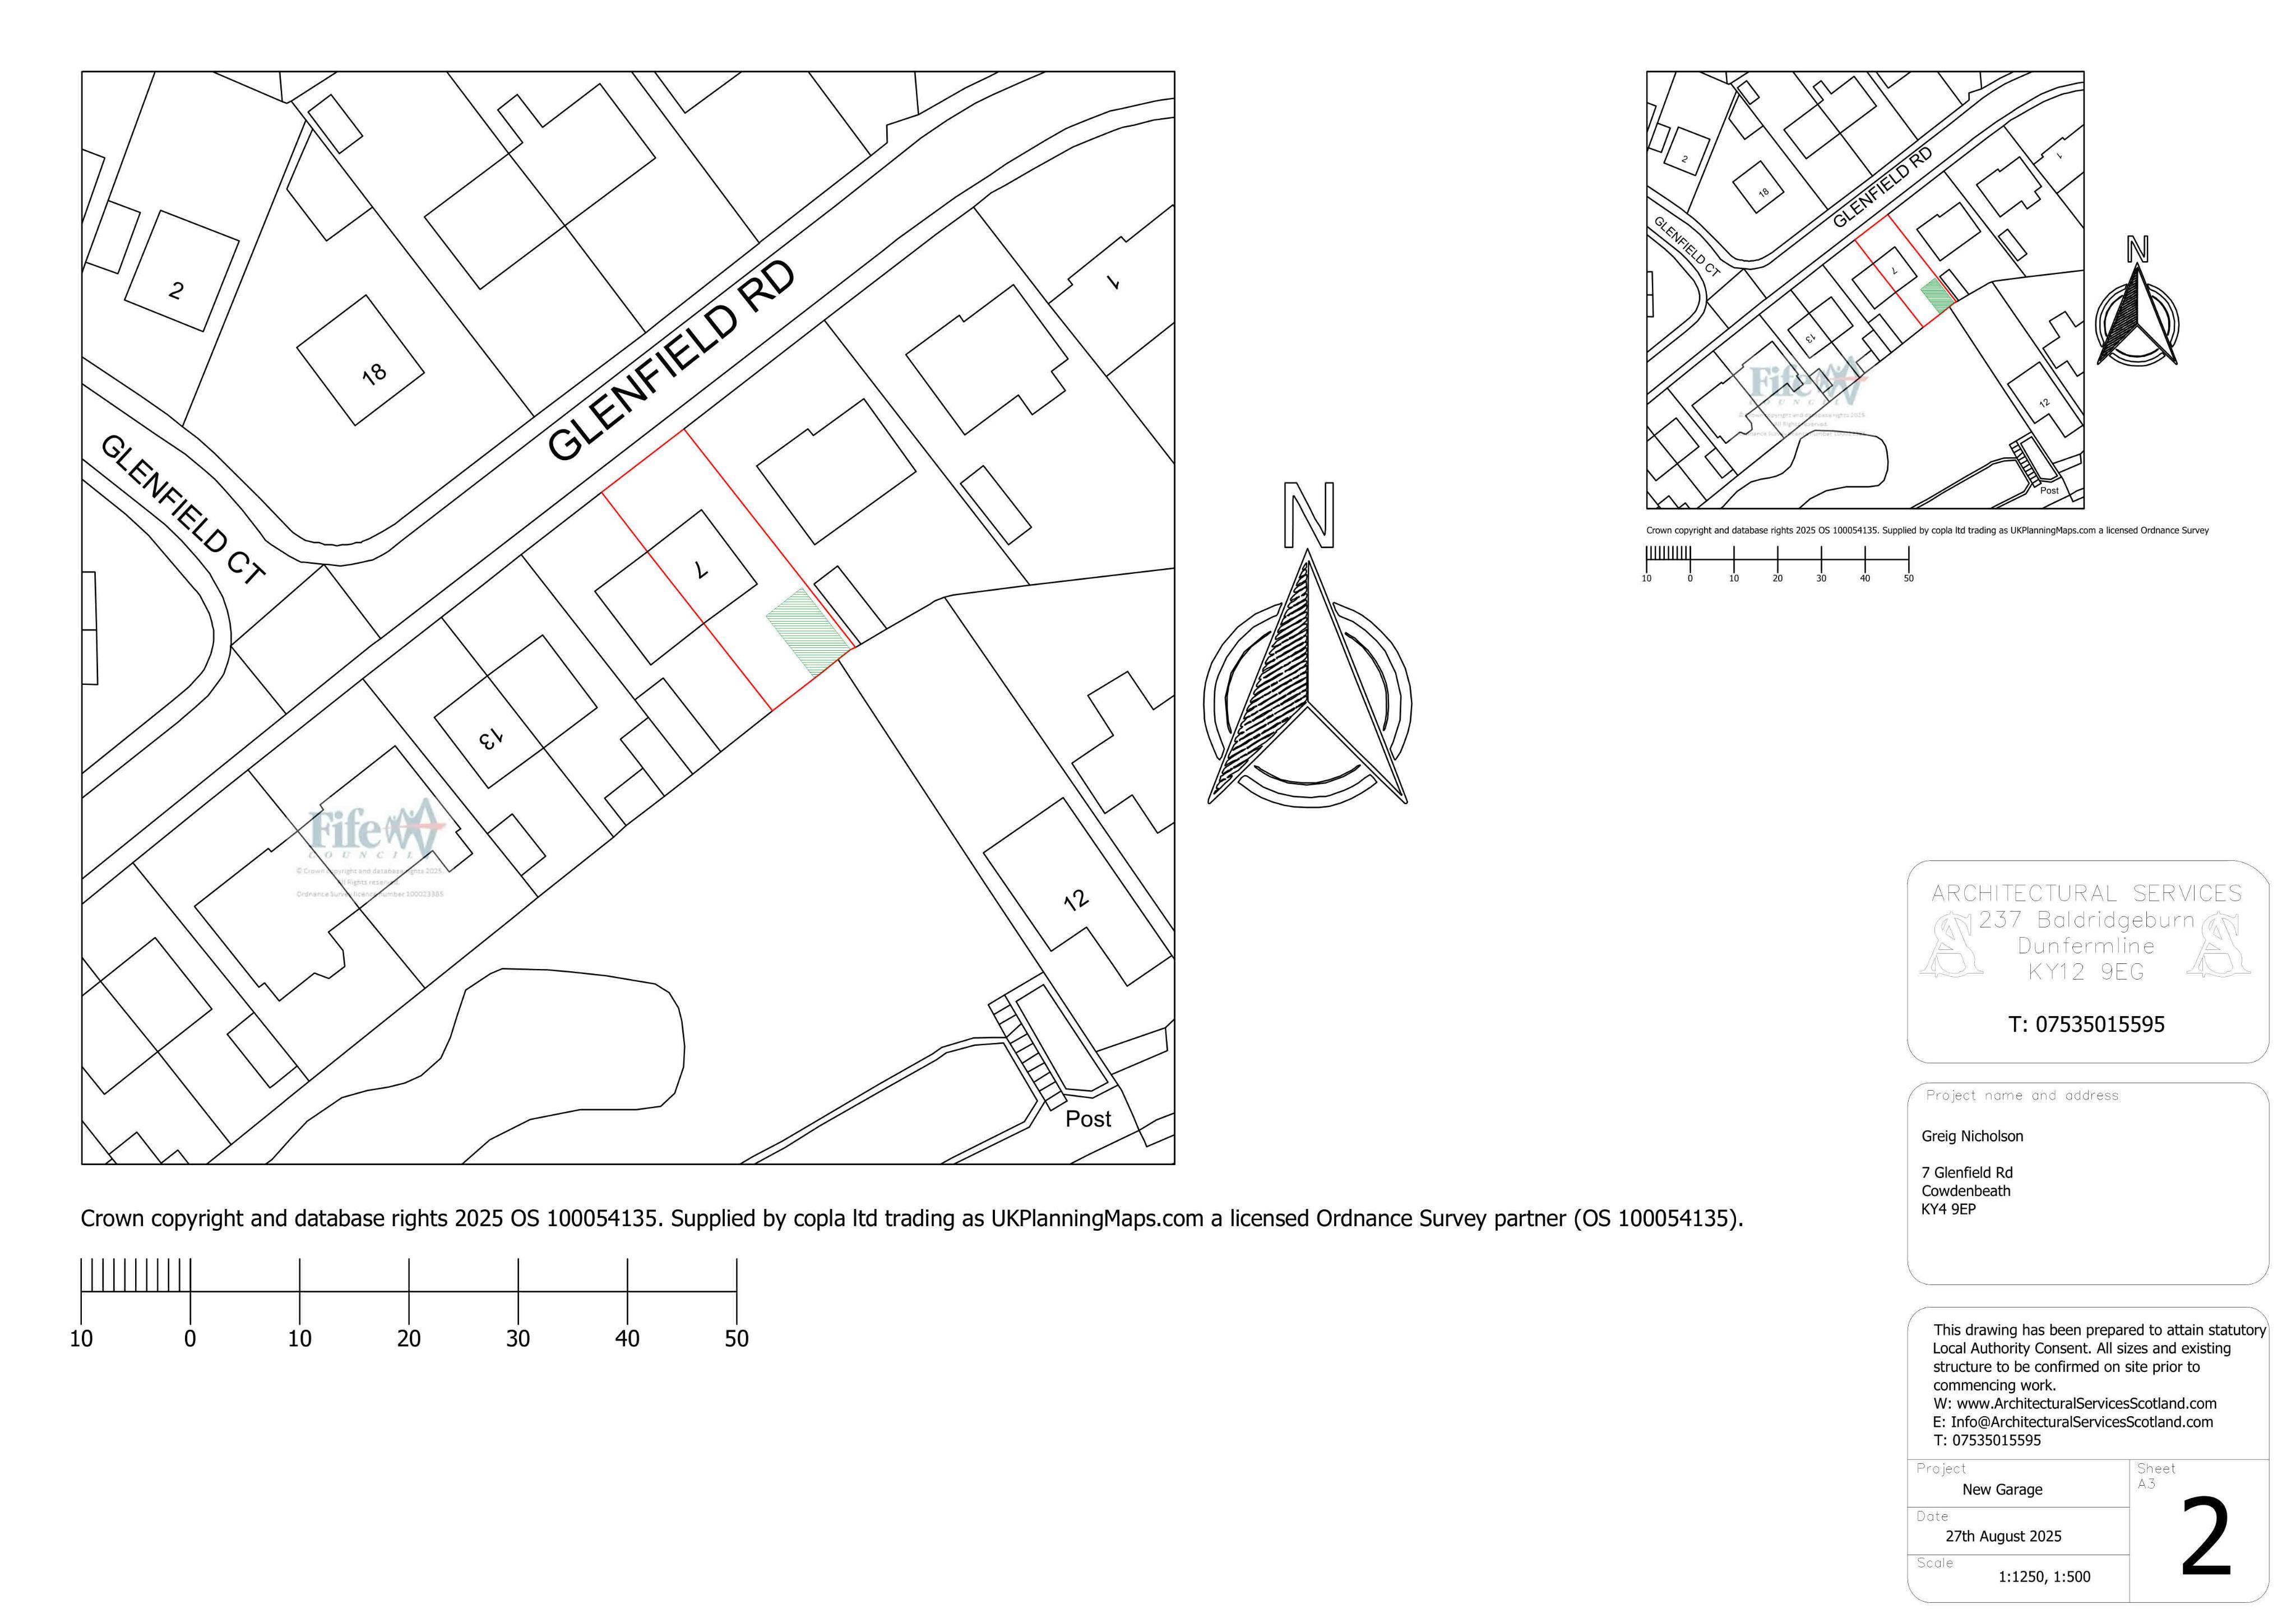Click the Cowdenbeath address line

click(1965, 1190)
